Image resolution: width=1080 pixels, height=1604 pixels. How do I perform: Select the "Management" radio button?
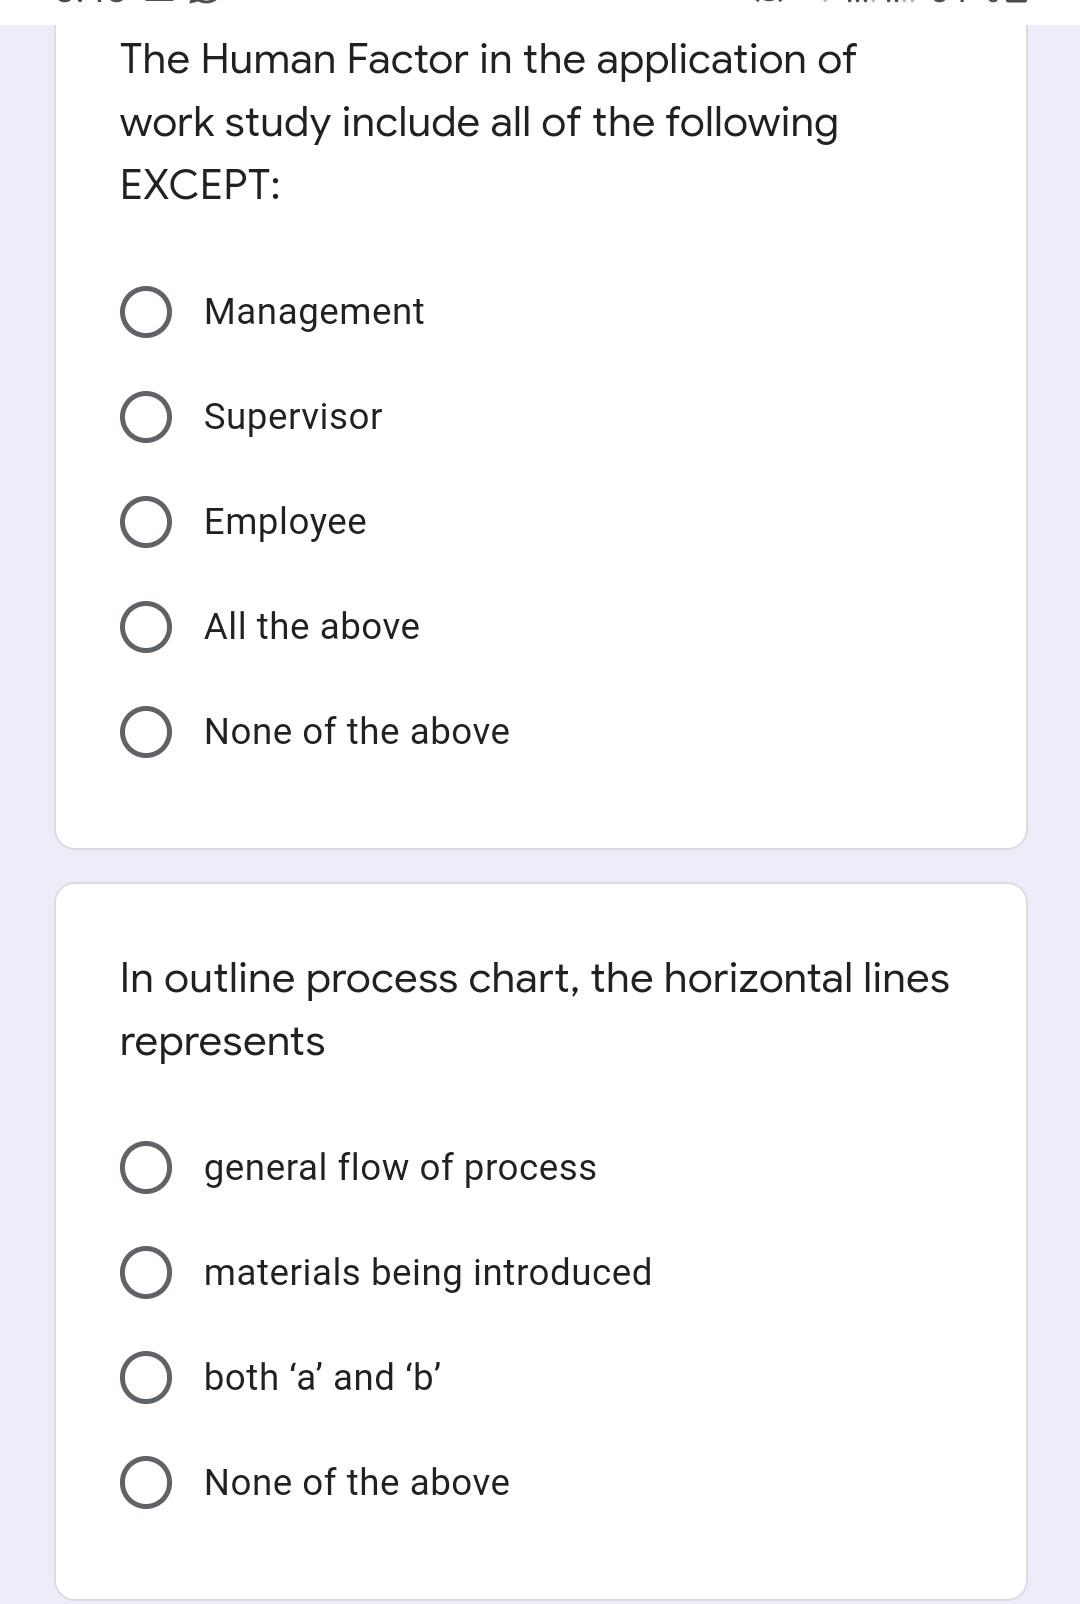(145, 311)
